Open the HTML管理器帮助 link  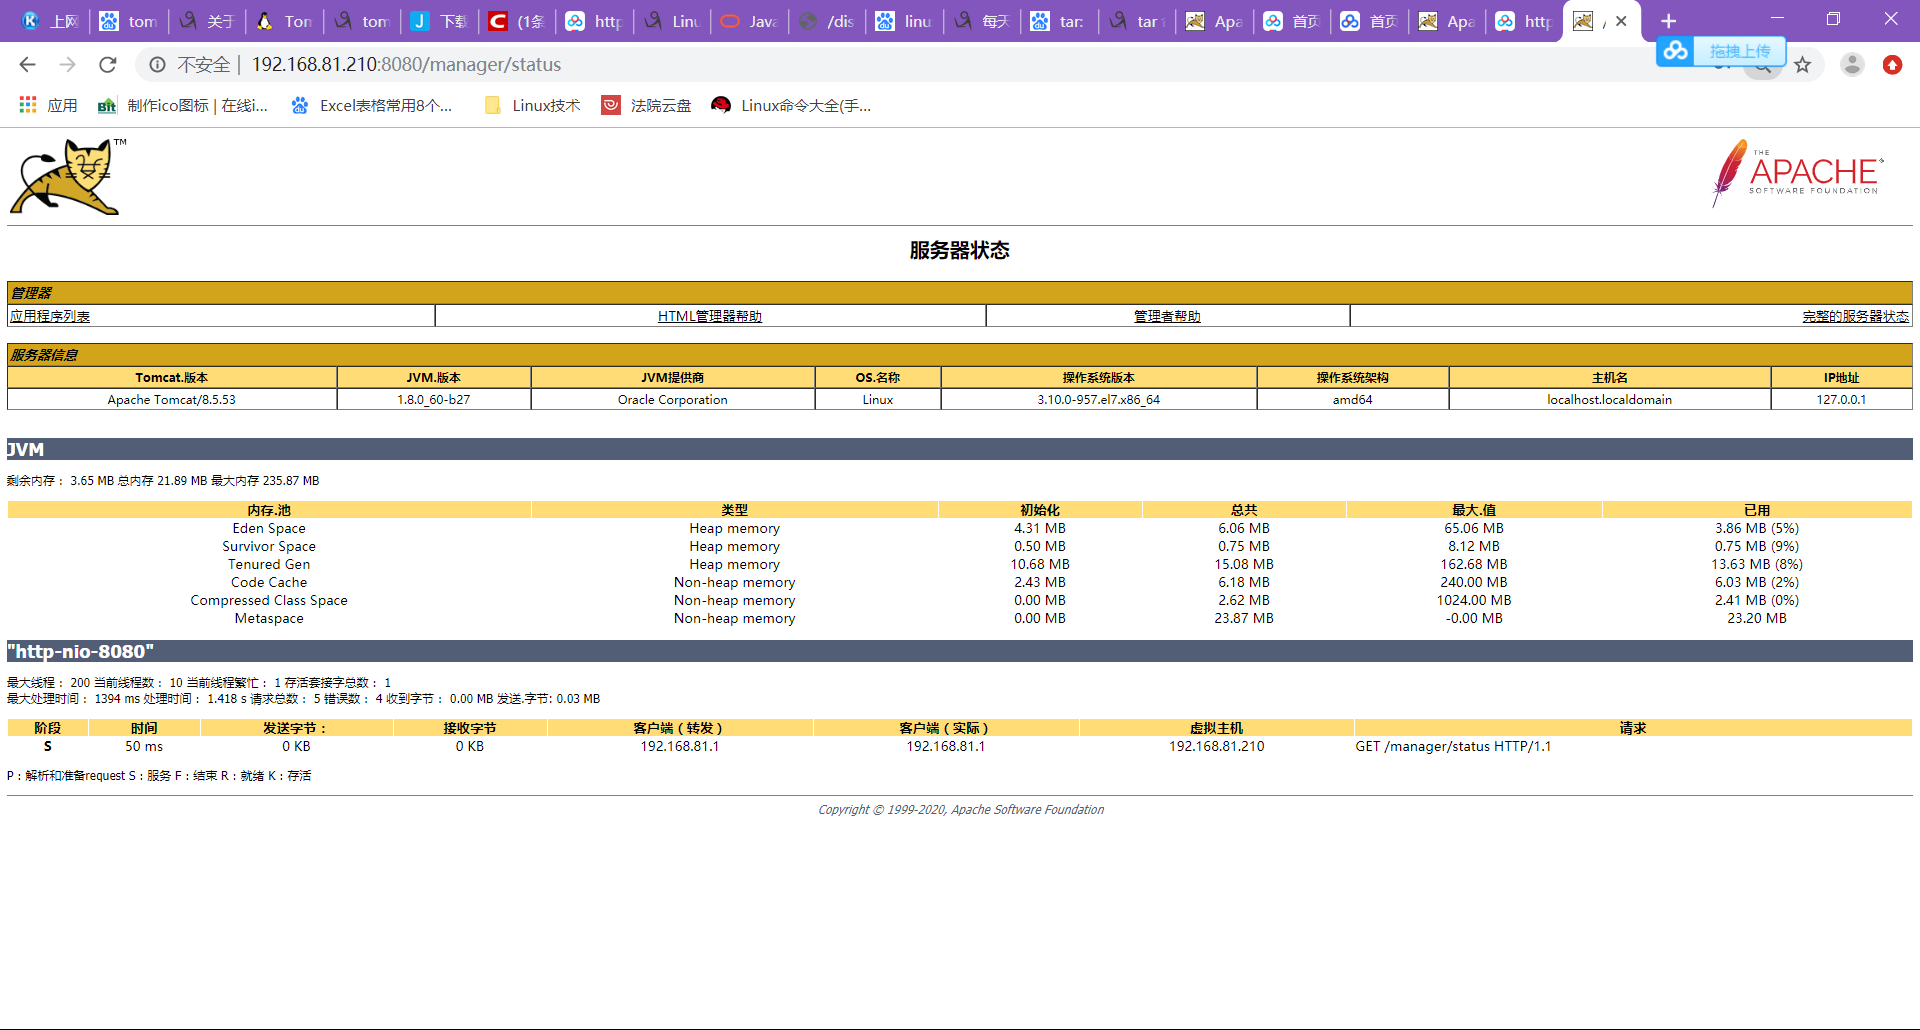pos(710,316)
